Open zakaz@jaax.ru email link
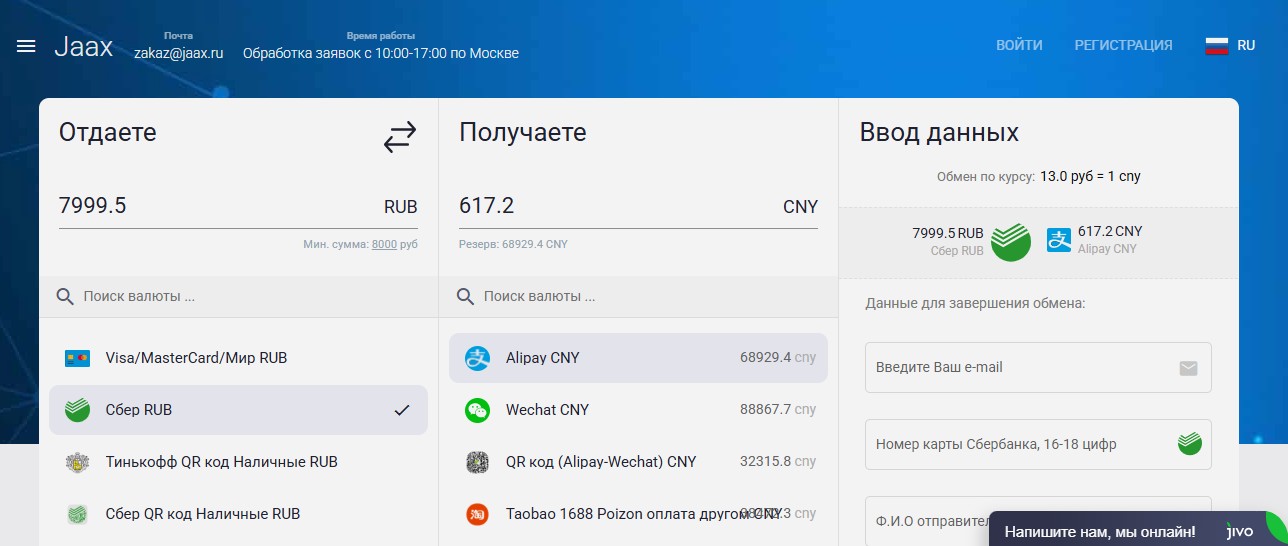Viewport: 1288px width, 546px height. point(178,53)
